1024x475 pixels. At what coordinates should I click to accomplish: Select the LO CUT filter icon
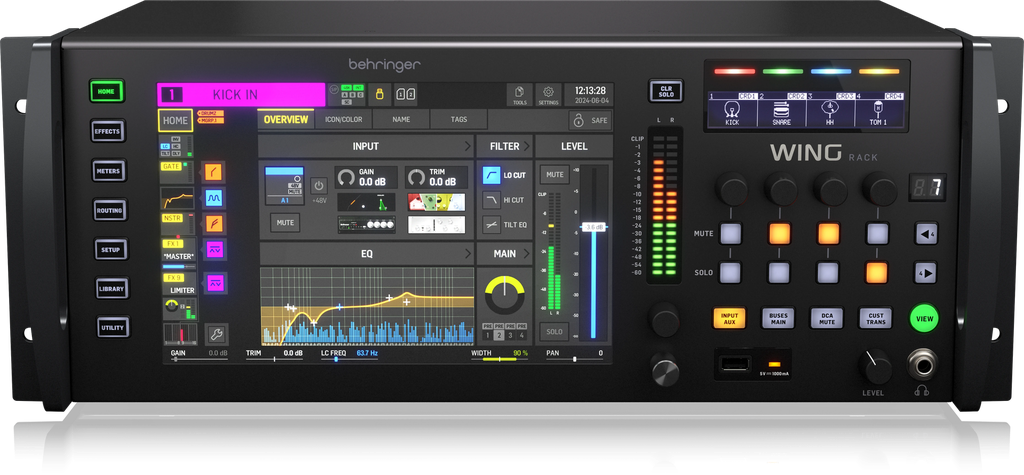click(492, 175)
